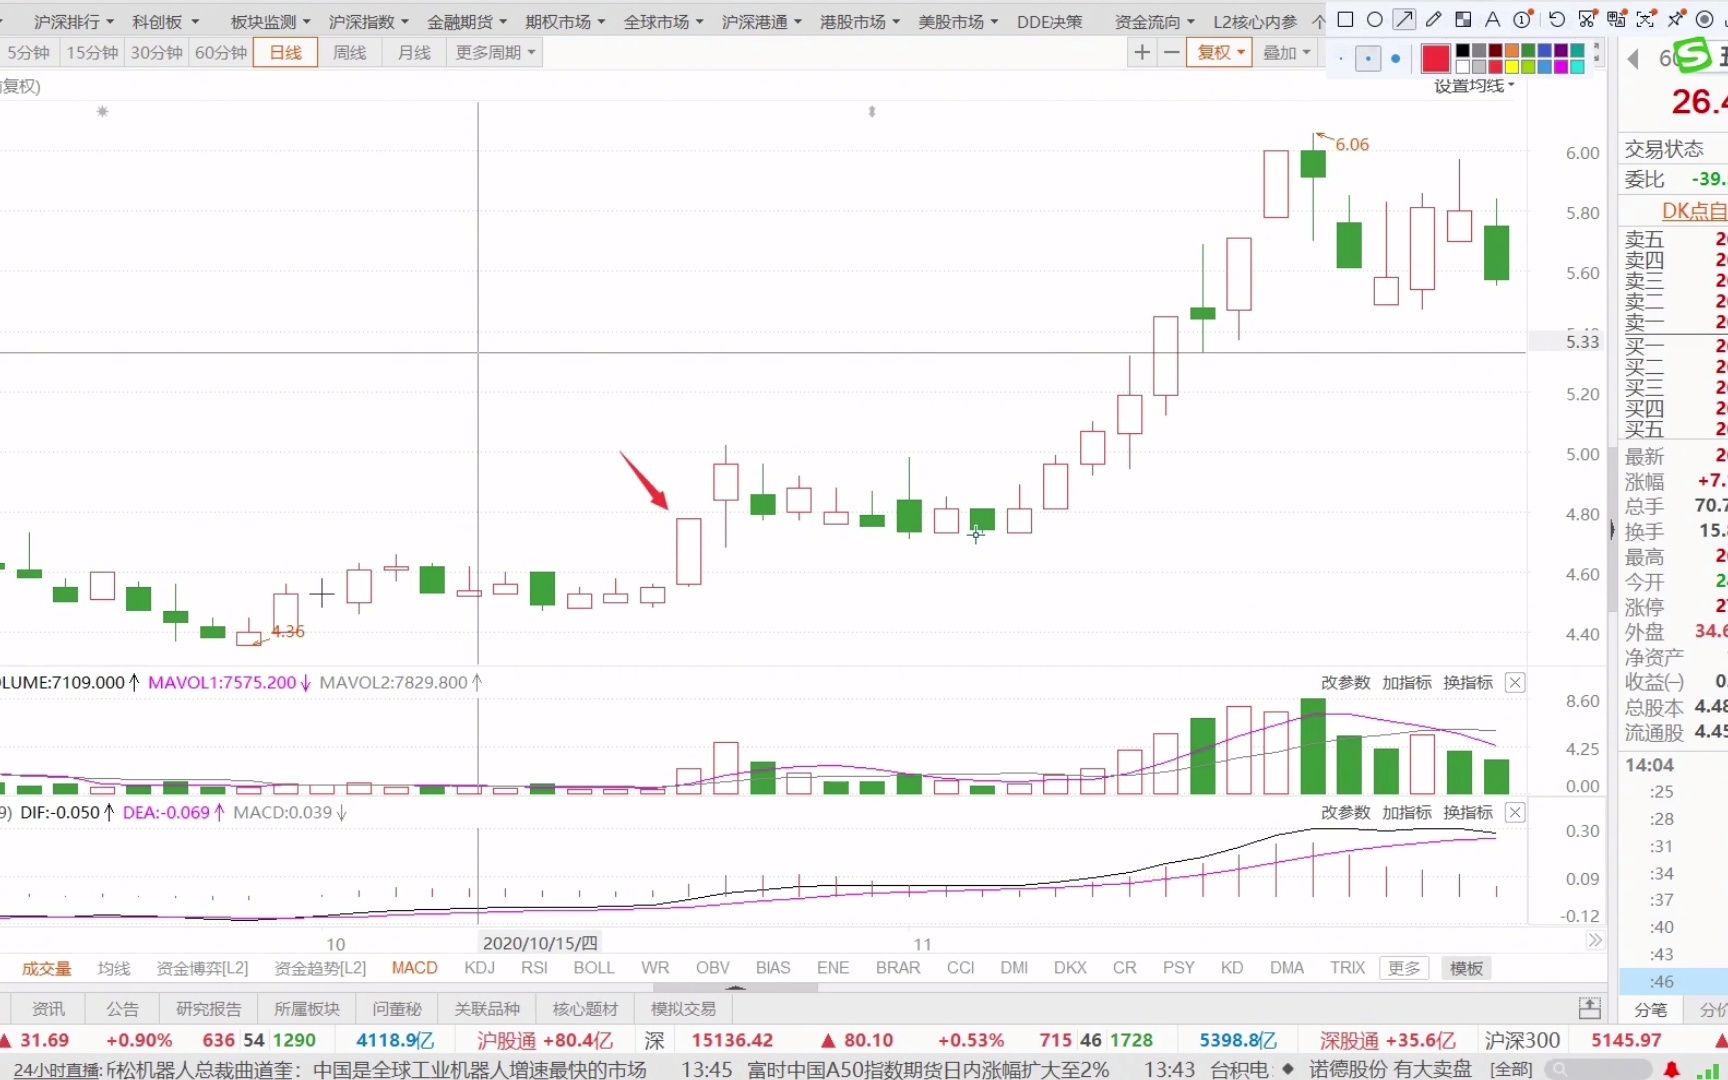The width and height of the screenshot is (1728, 1080).
Task: Open the 复权 dropdown
Action: click(1219, 52)
